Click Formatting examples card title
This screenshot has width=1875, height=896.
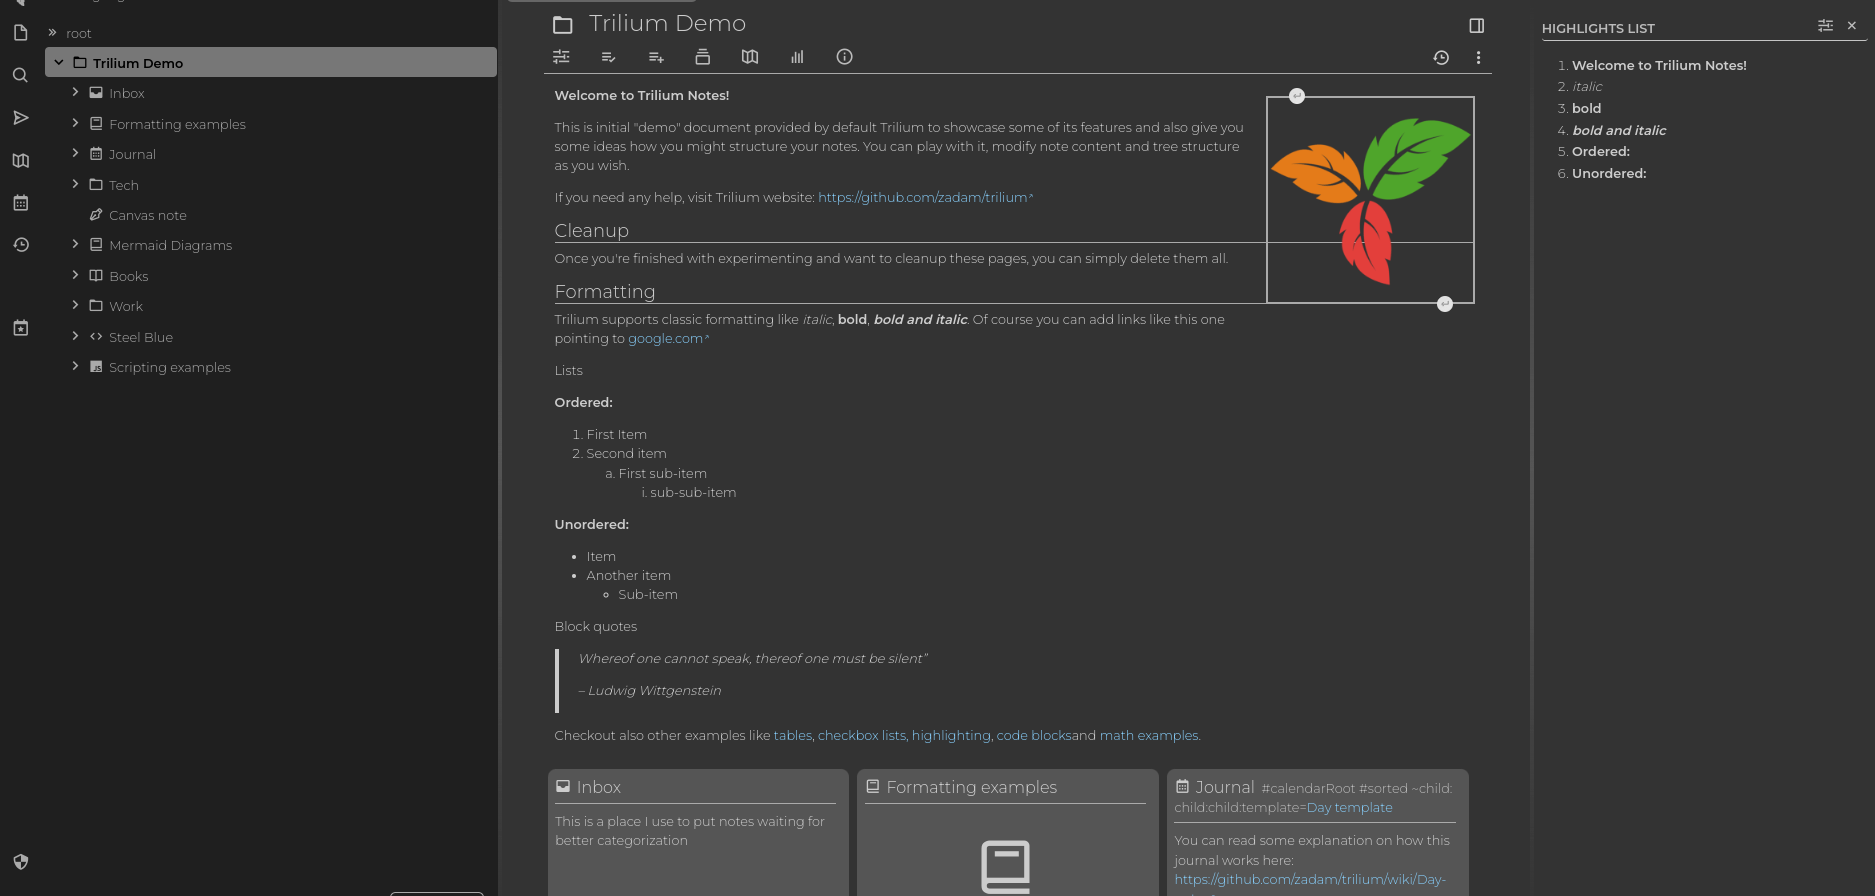(x=971, y=787)
